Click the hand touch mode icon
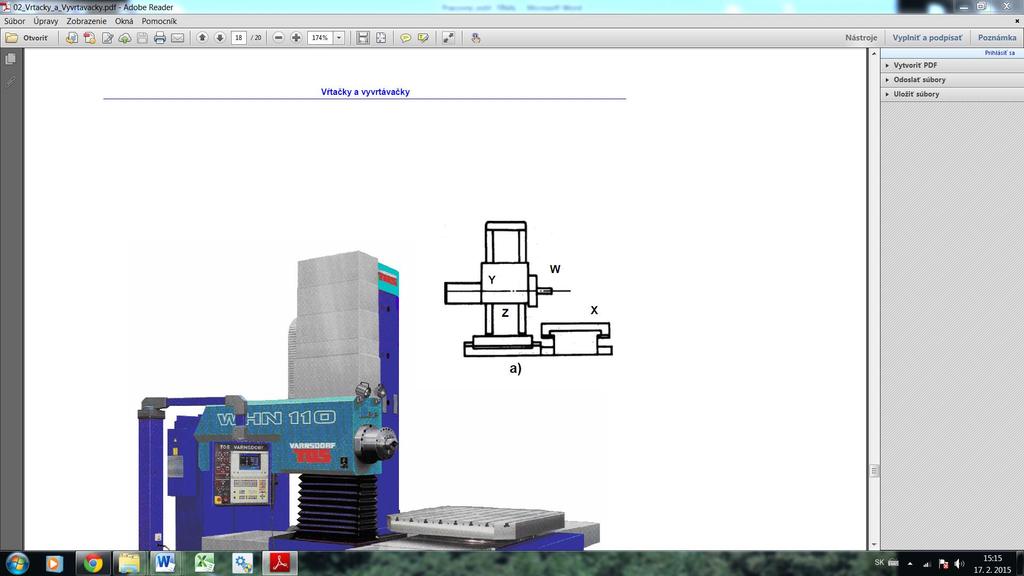 (x=476, y=38)
